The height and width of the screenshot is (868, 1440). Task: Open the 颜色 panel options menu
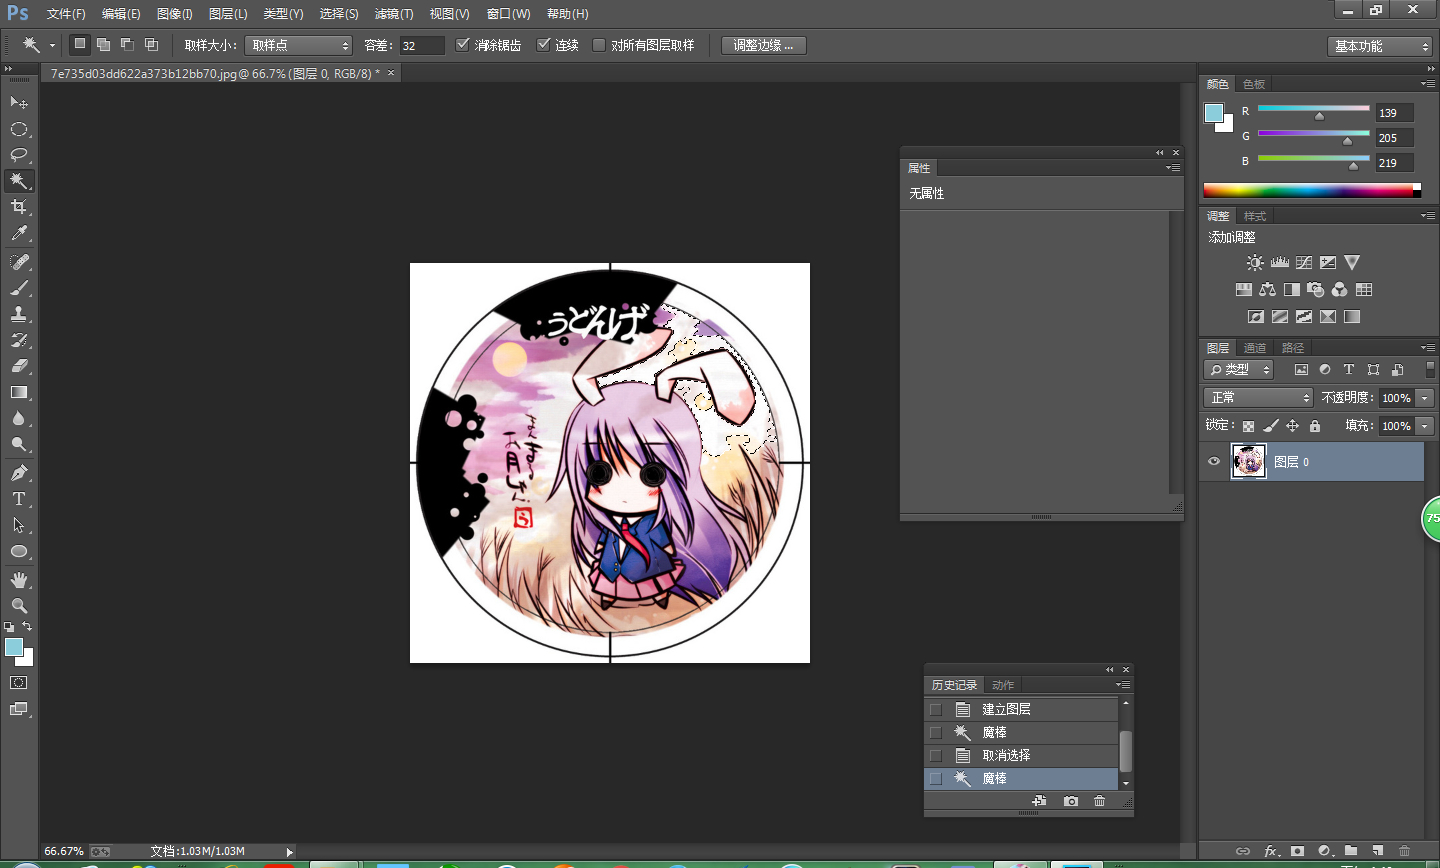pyautogui.click(x=1428, y=84)
